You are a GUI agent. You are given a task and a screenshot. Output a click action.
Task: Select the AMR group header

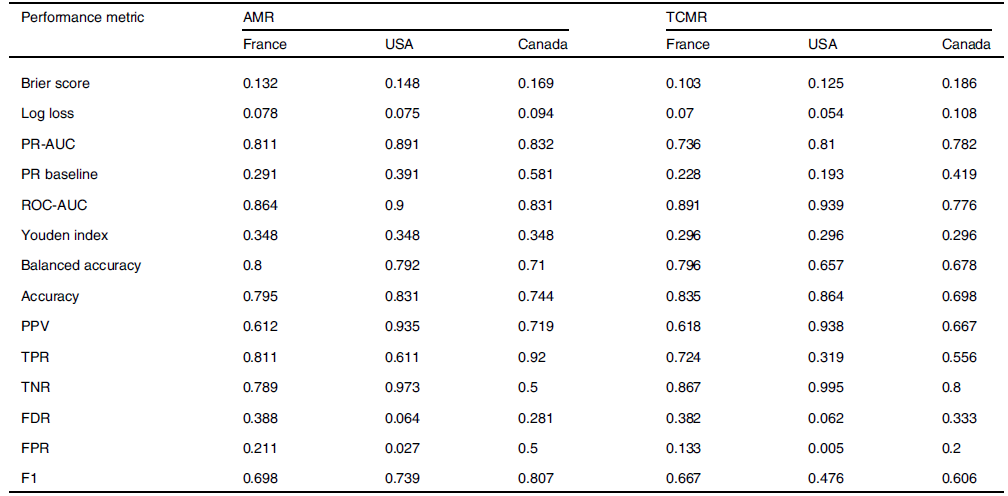[x=258, y=18]
